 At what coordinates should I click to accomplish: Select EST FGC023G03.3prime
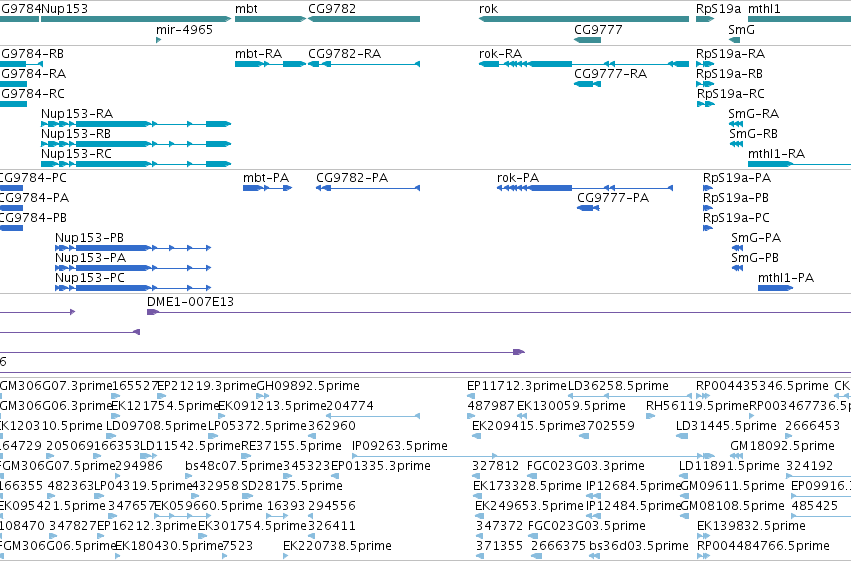pyautogui.click(x=532, y=476)
